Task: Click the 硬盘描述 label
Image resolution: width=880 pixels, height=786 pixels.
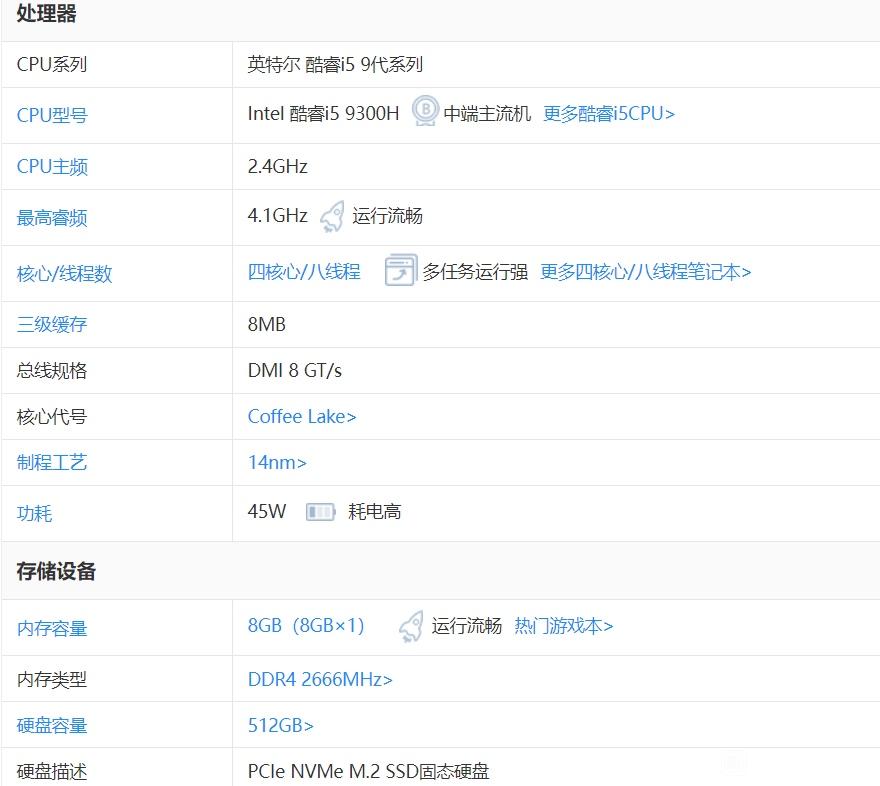Action: (52, 771)
